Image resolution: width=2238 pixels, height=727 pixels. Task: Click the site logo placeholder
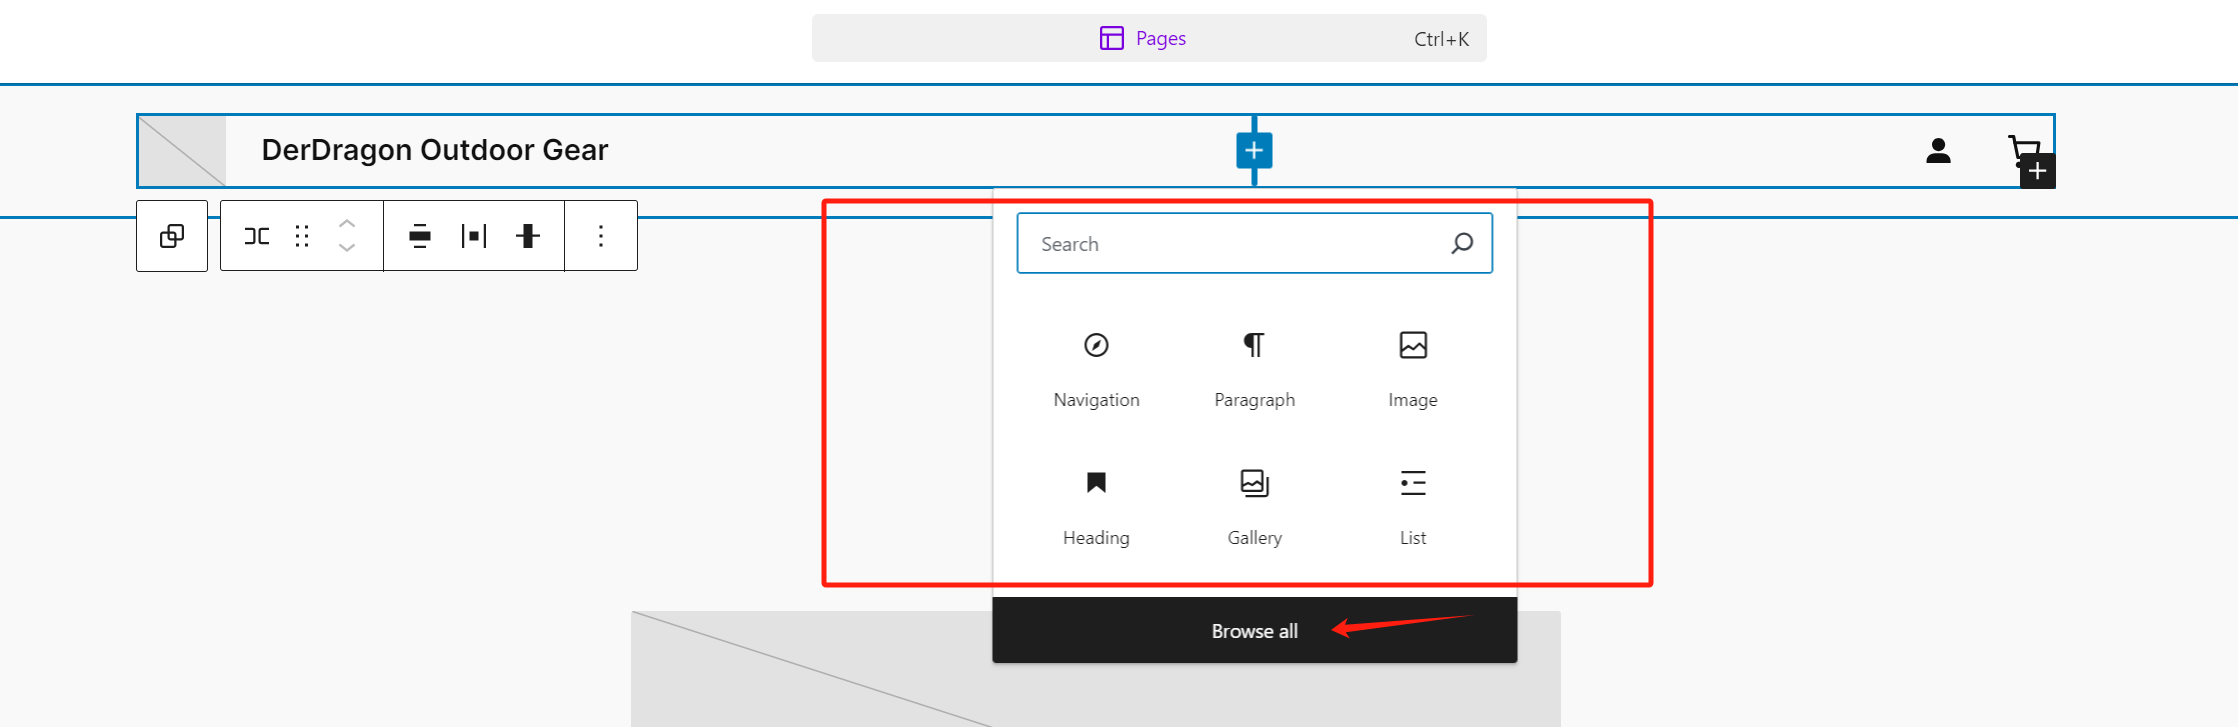pyautogui.click(x=182, y=151)
